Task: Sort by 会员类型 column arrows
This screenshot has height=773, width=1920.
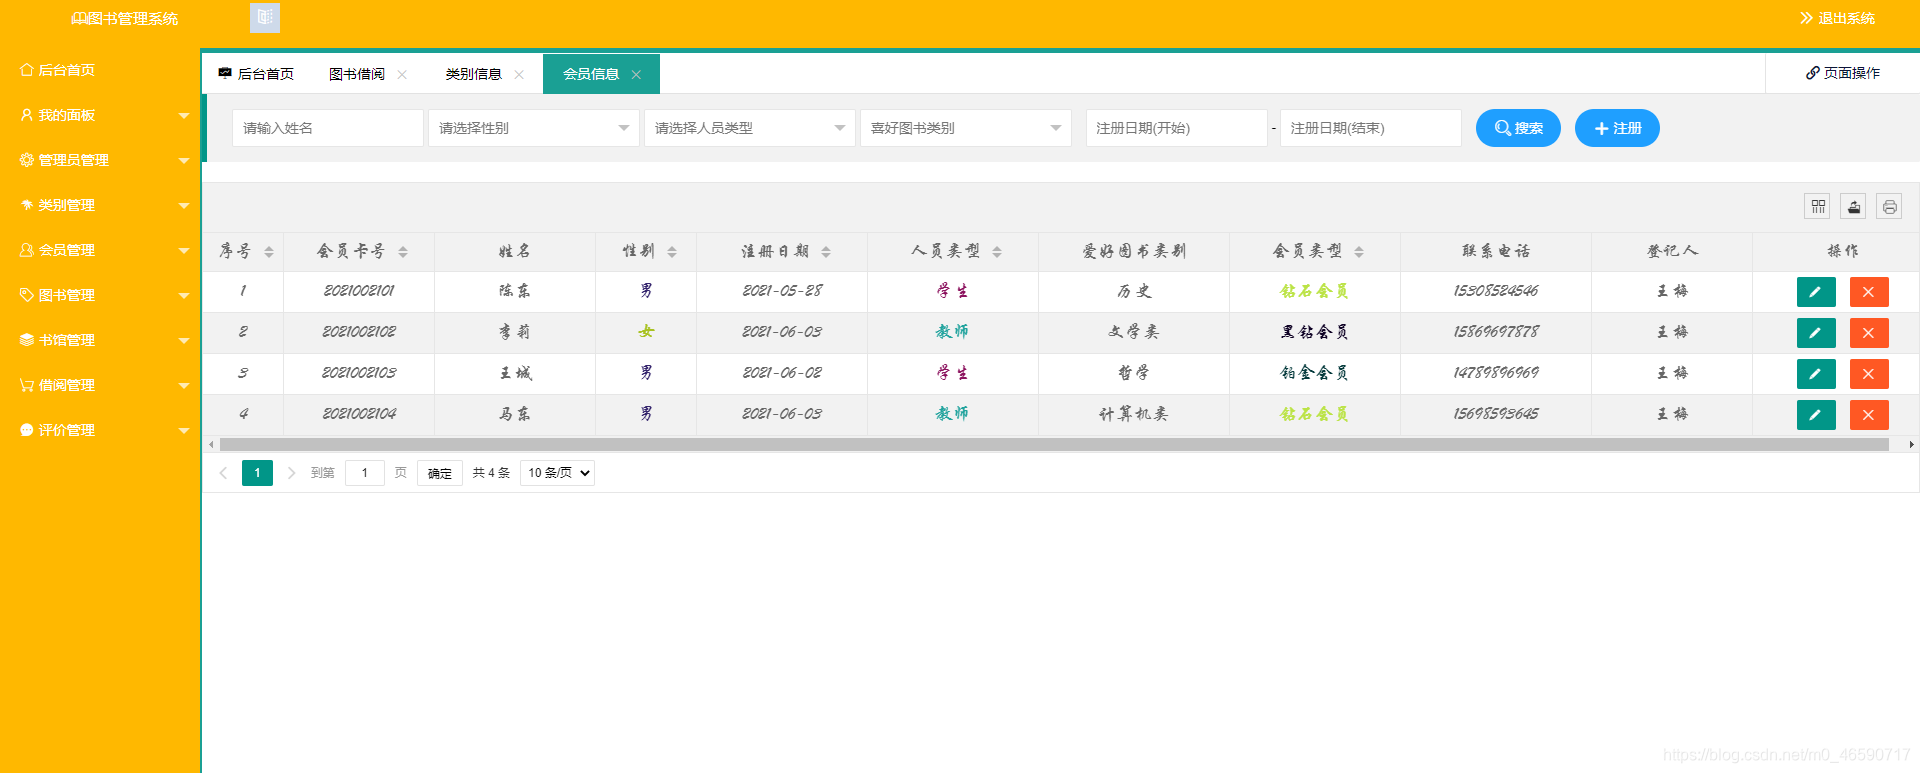Action: tap(1359, 252)
